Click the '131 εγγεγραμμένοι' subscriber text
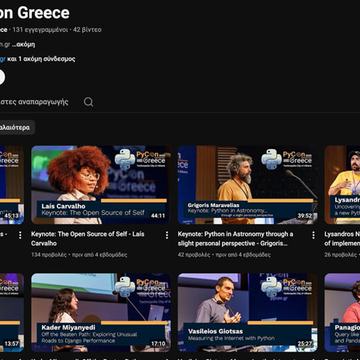The image size is (360, 360). click(x=40, y=30)
